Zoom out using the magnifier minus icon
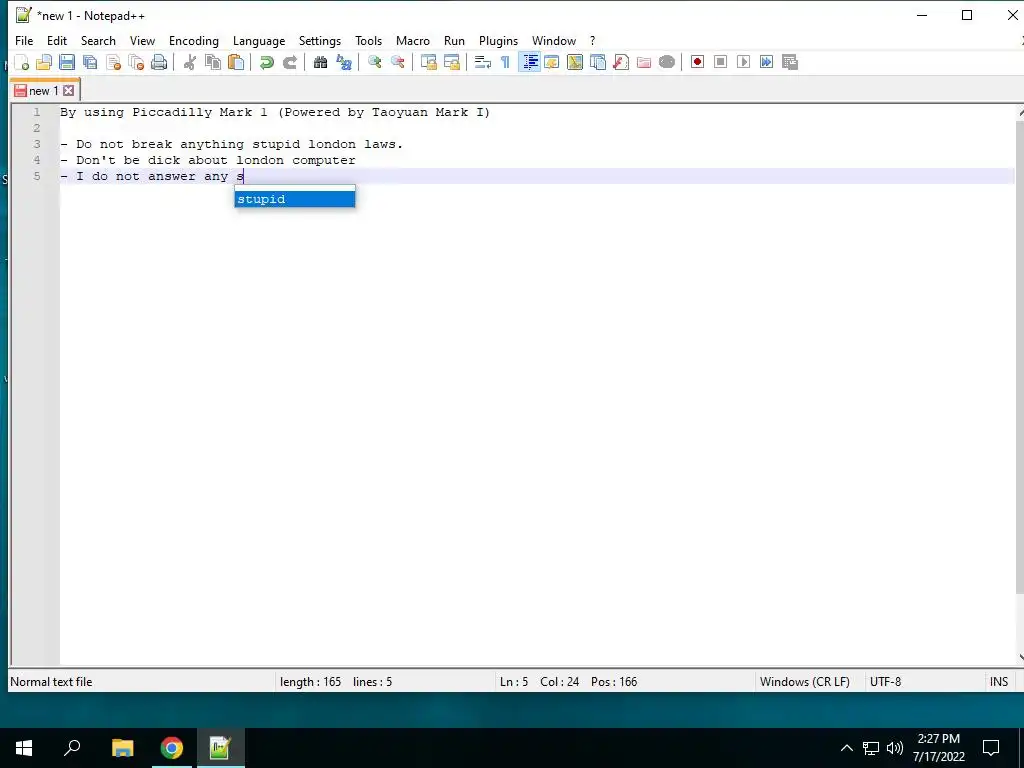The width and height of the screenshot is (1024, 768). pyautogui.click(x=398, y=62)
